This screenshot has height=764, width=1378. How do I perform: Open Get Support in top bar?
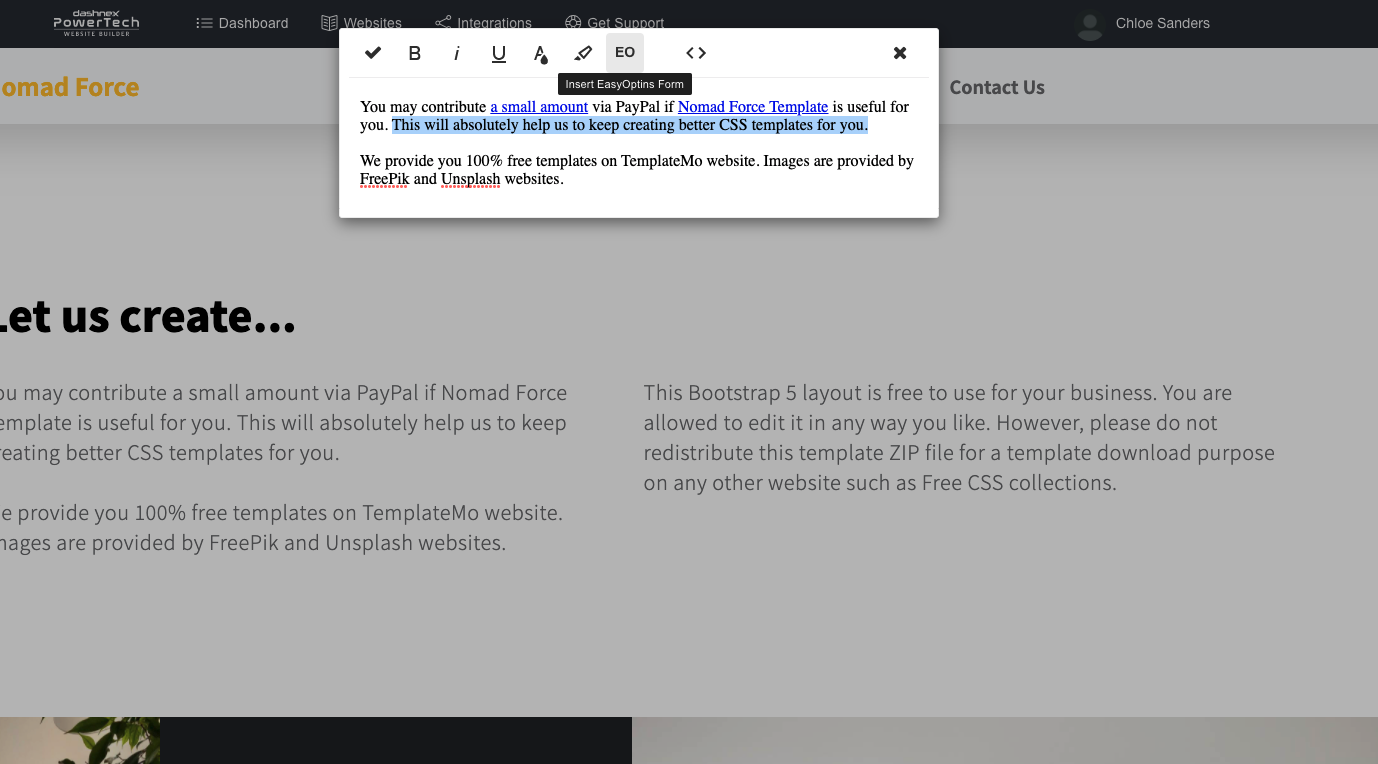[614, 23]
